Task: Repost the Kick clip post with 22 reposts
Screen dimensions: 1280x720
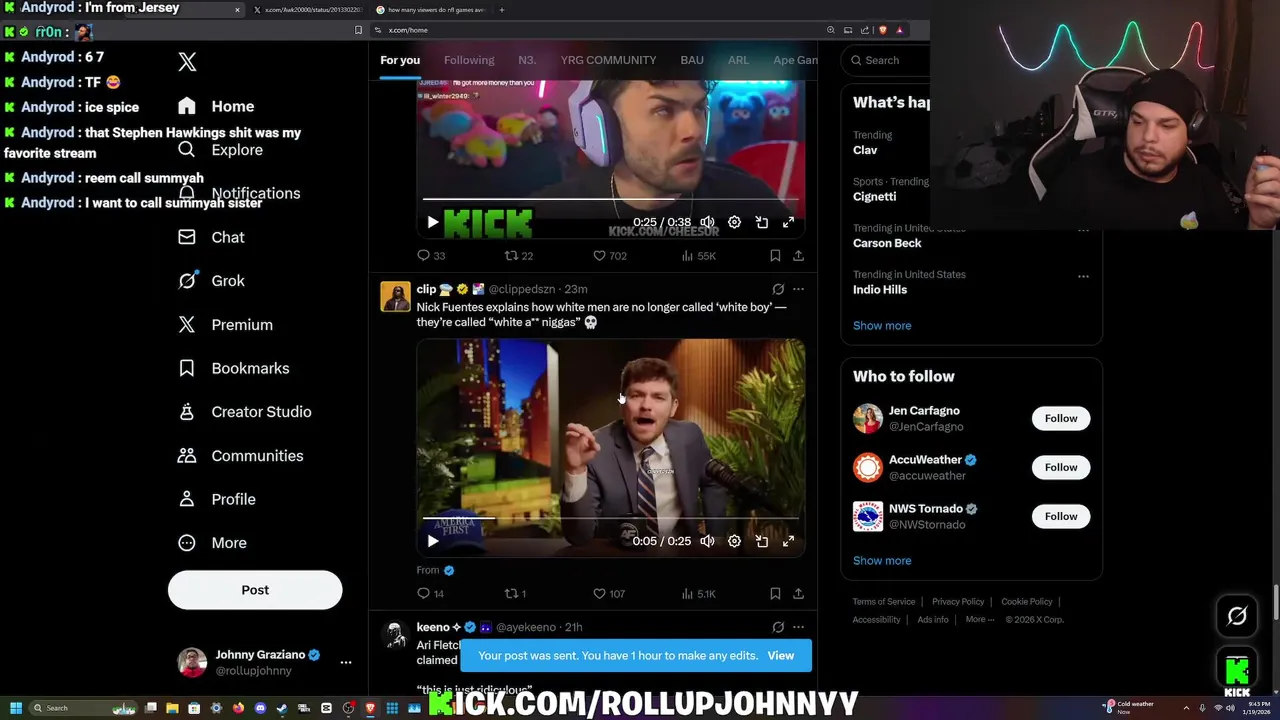Action: coord(518,256)
